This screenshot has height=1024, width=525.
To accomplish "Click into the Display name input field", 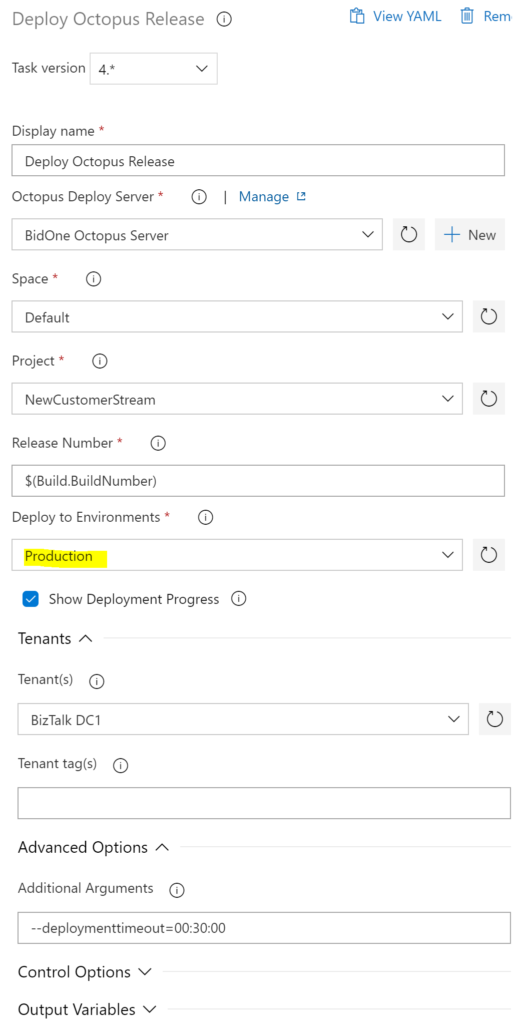I will click(258, 161).
